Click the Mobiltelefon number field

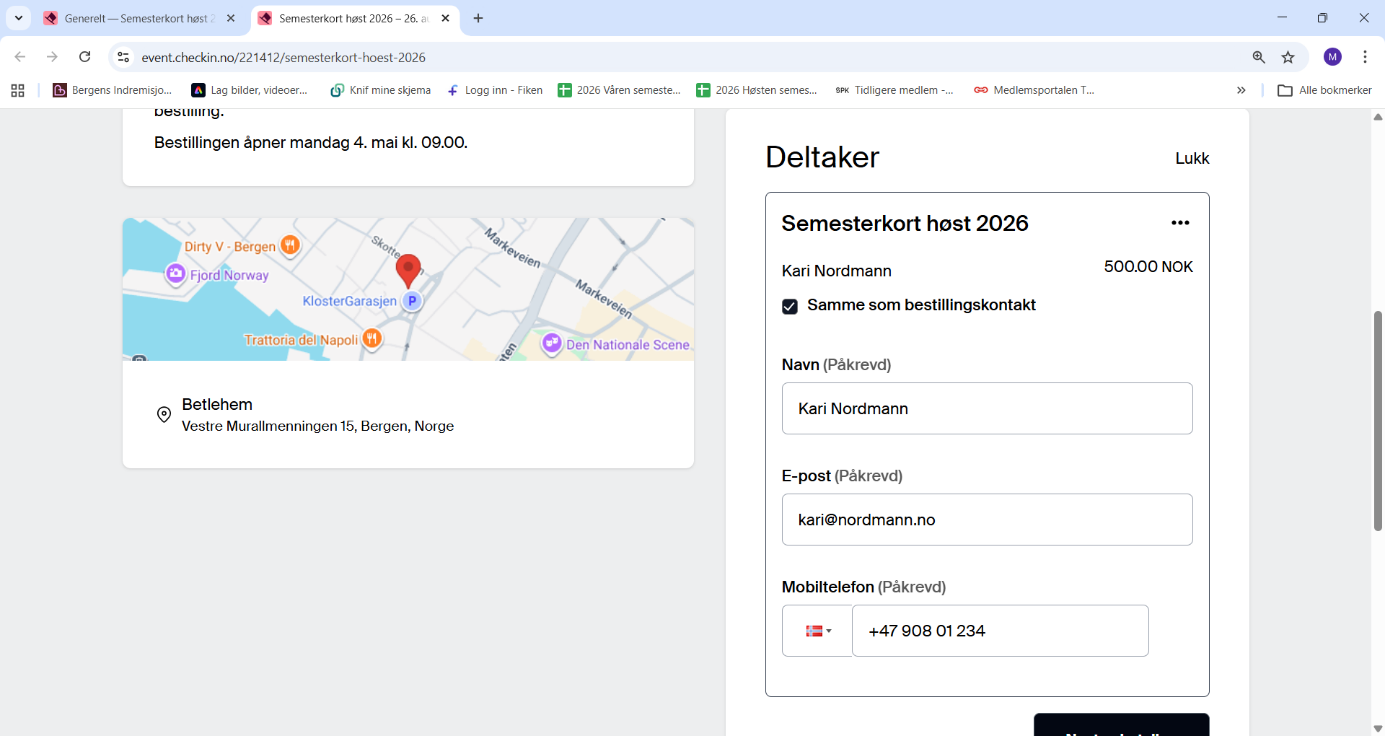pyautogui.click(x=999, y=631)
